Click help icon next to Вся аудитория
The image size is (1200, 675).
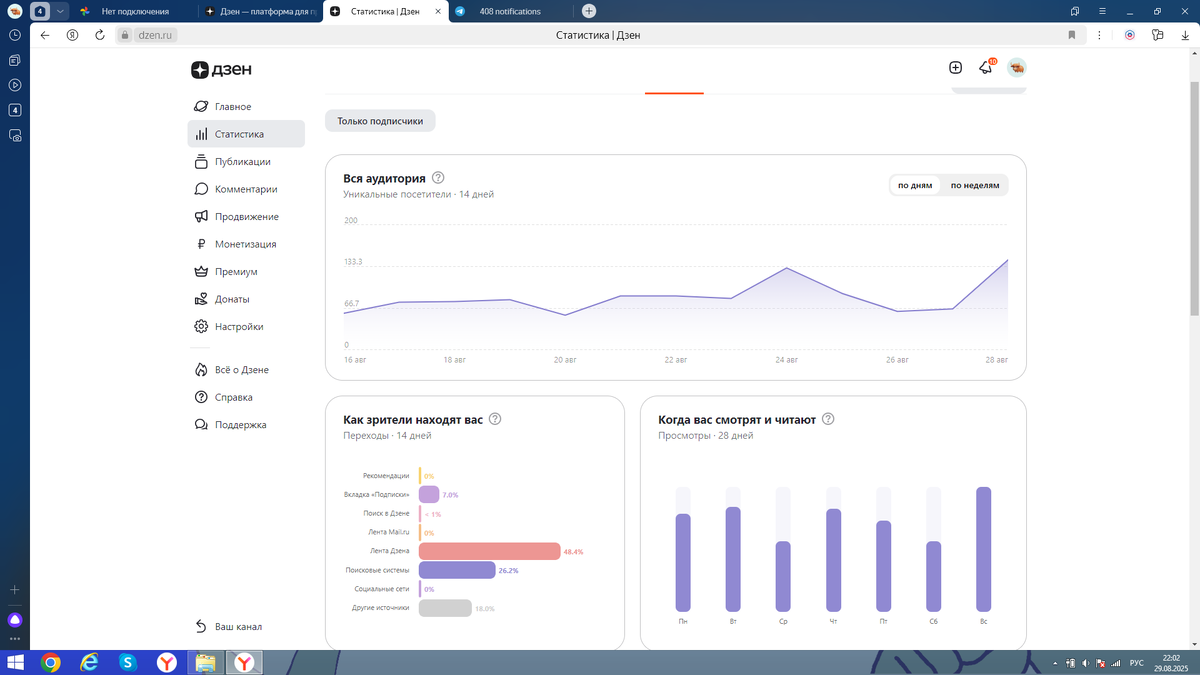(x=438, y=178)
